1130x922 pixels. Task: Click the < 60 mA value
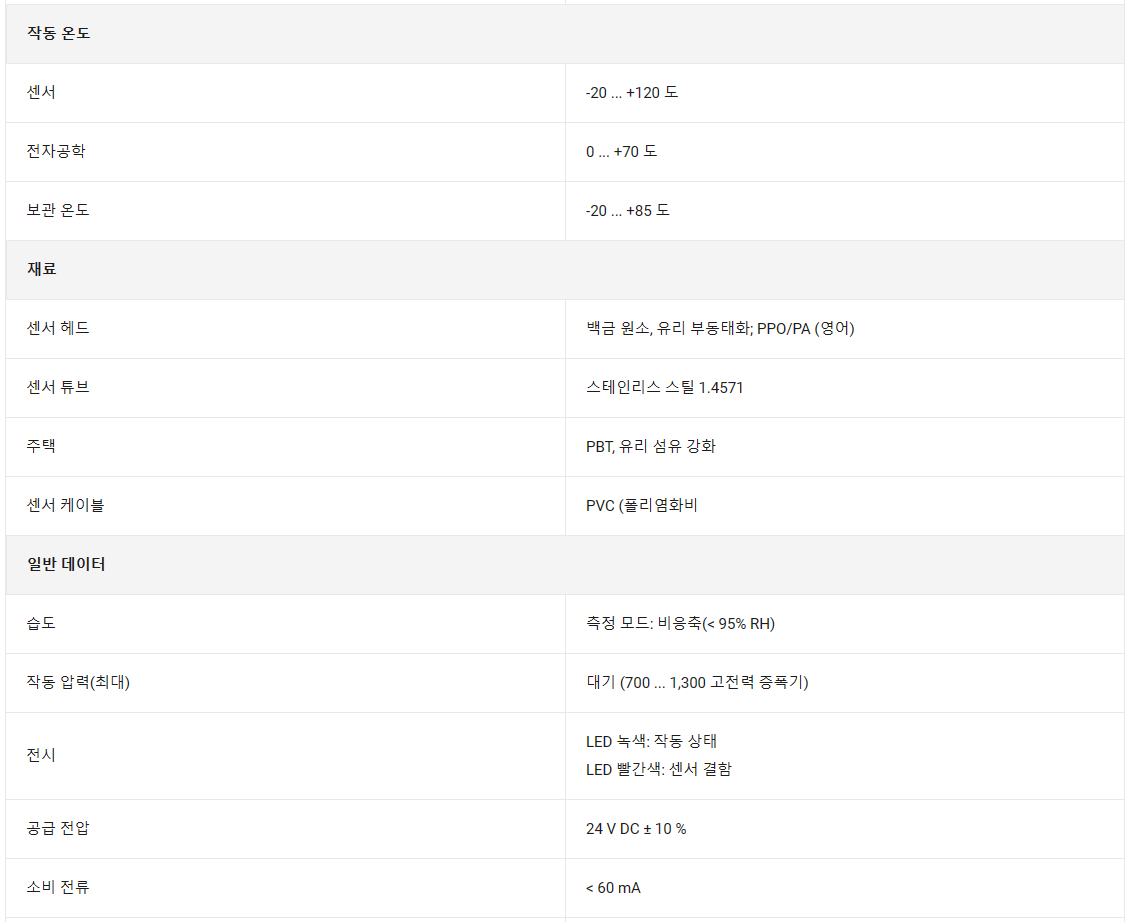tap(613, 887)
